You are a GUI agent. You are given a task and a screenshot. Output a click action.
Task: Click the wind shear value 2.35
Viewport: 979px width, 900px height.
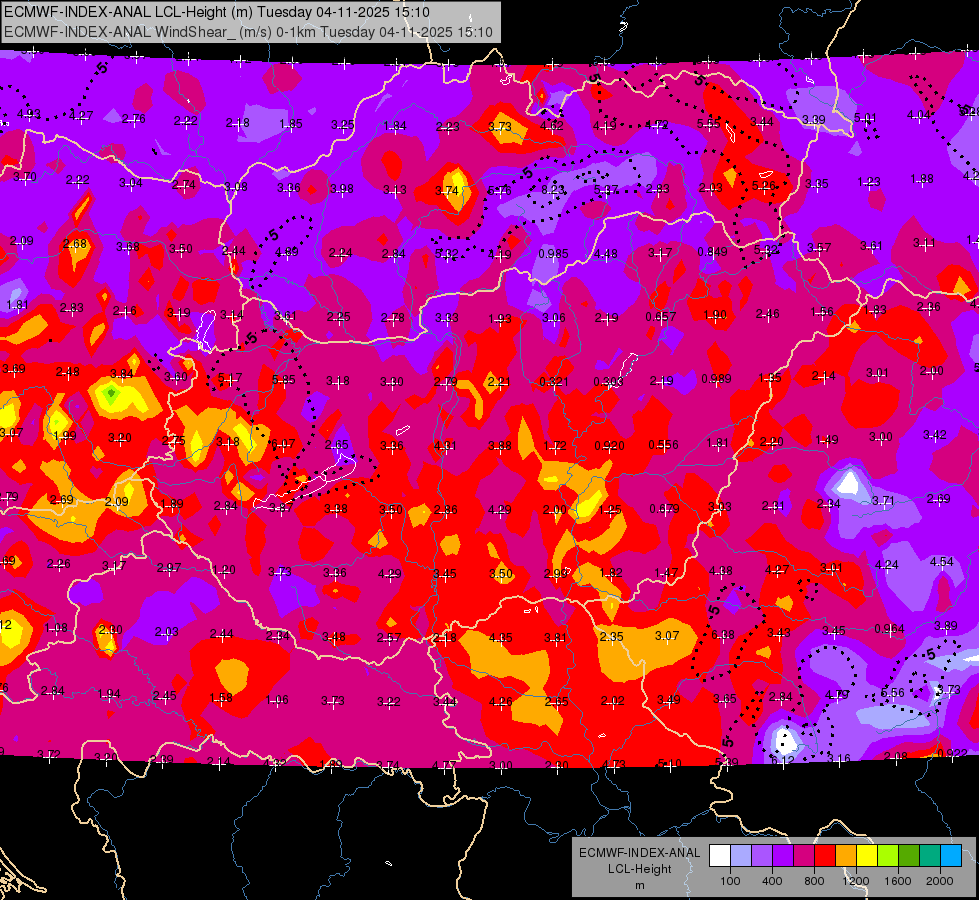611,636
